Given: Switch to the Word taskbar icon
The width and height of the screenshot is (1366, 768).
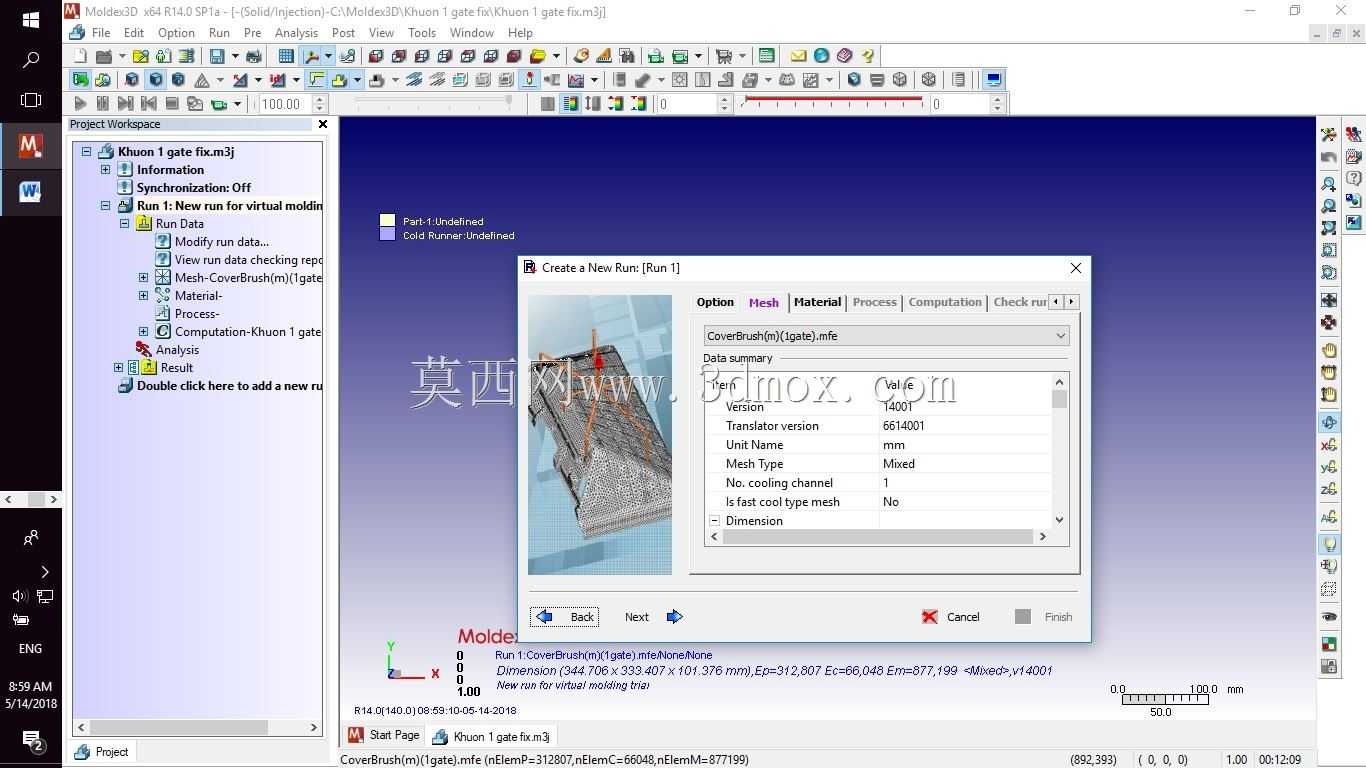Looking at the screenshot, I should click(30, 192).
